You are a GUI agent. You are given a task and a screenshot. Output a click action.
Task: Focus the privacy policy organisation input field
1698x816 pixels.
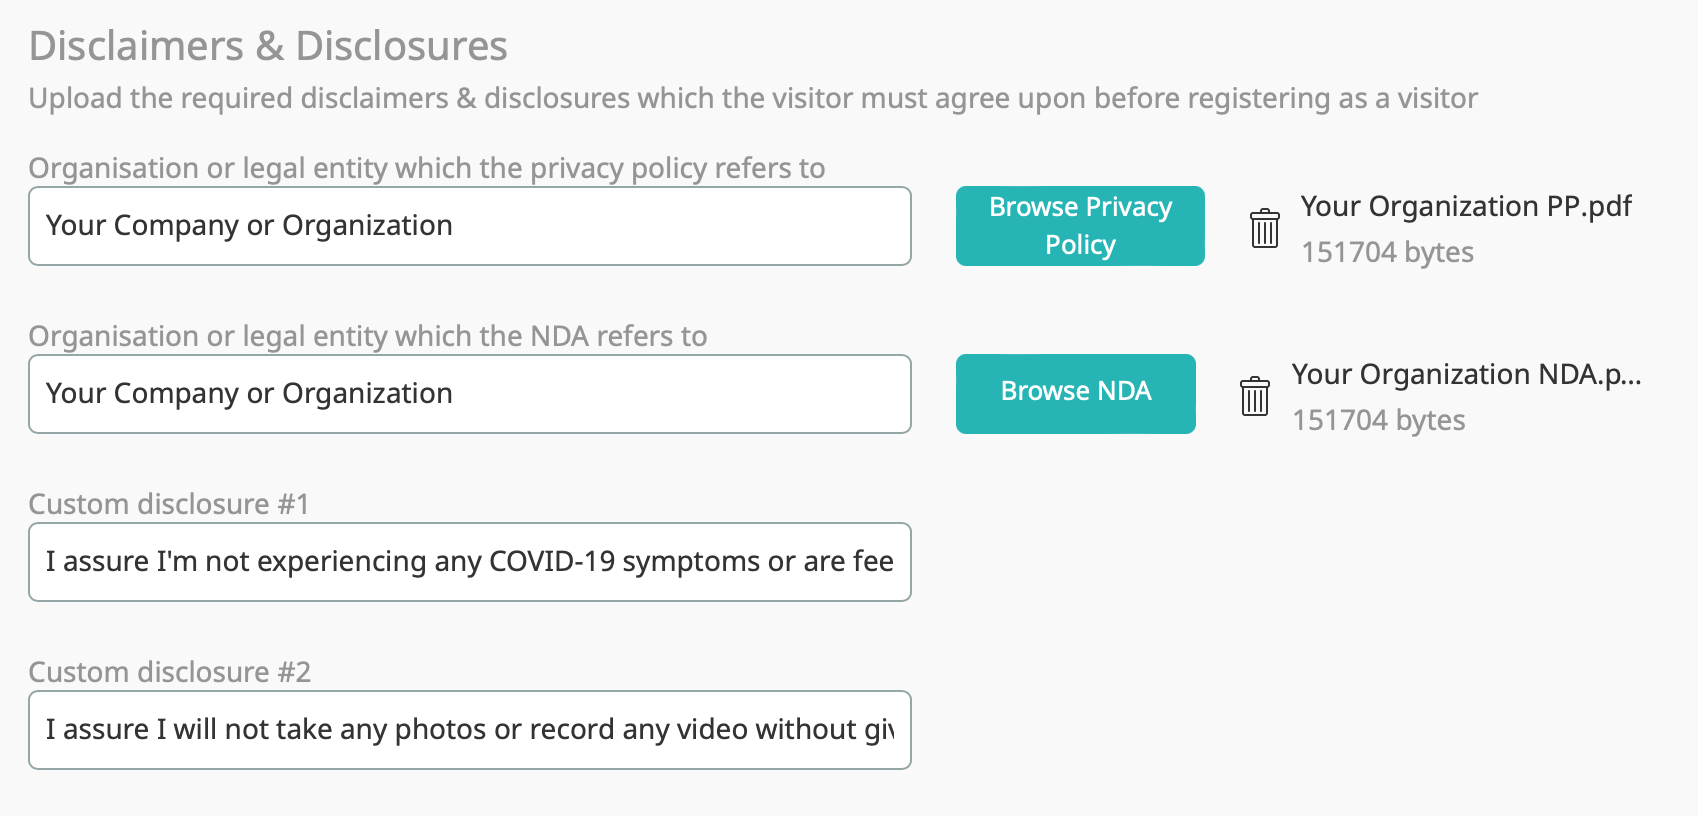(x=470, y=226)
